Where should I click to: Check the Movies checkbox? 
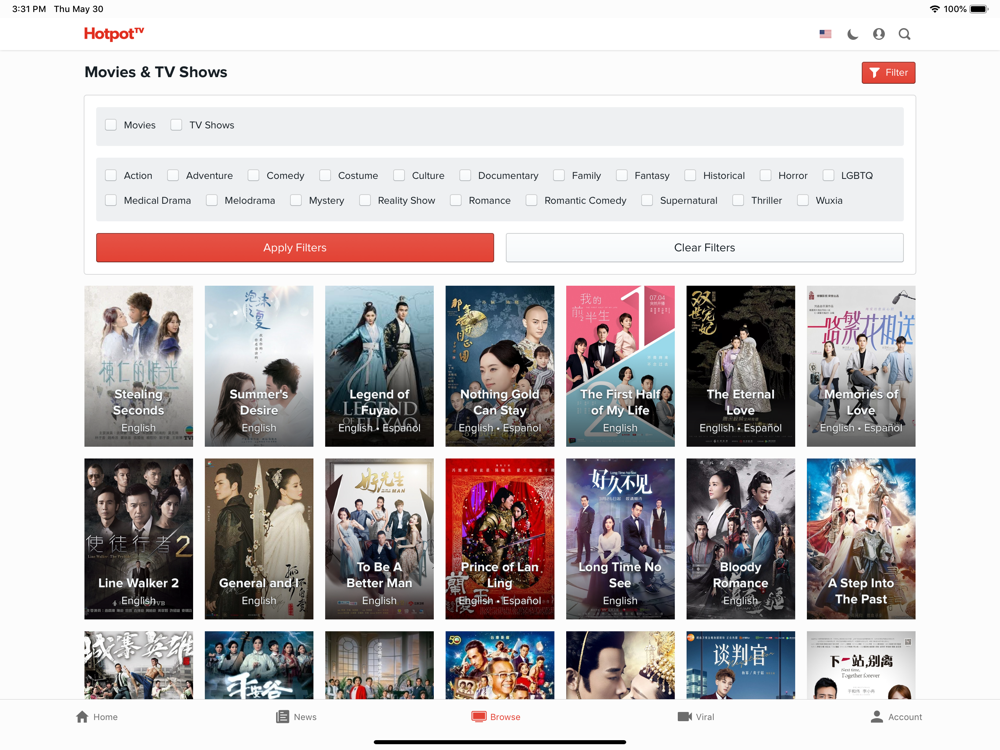tap(111, 125)
